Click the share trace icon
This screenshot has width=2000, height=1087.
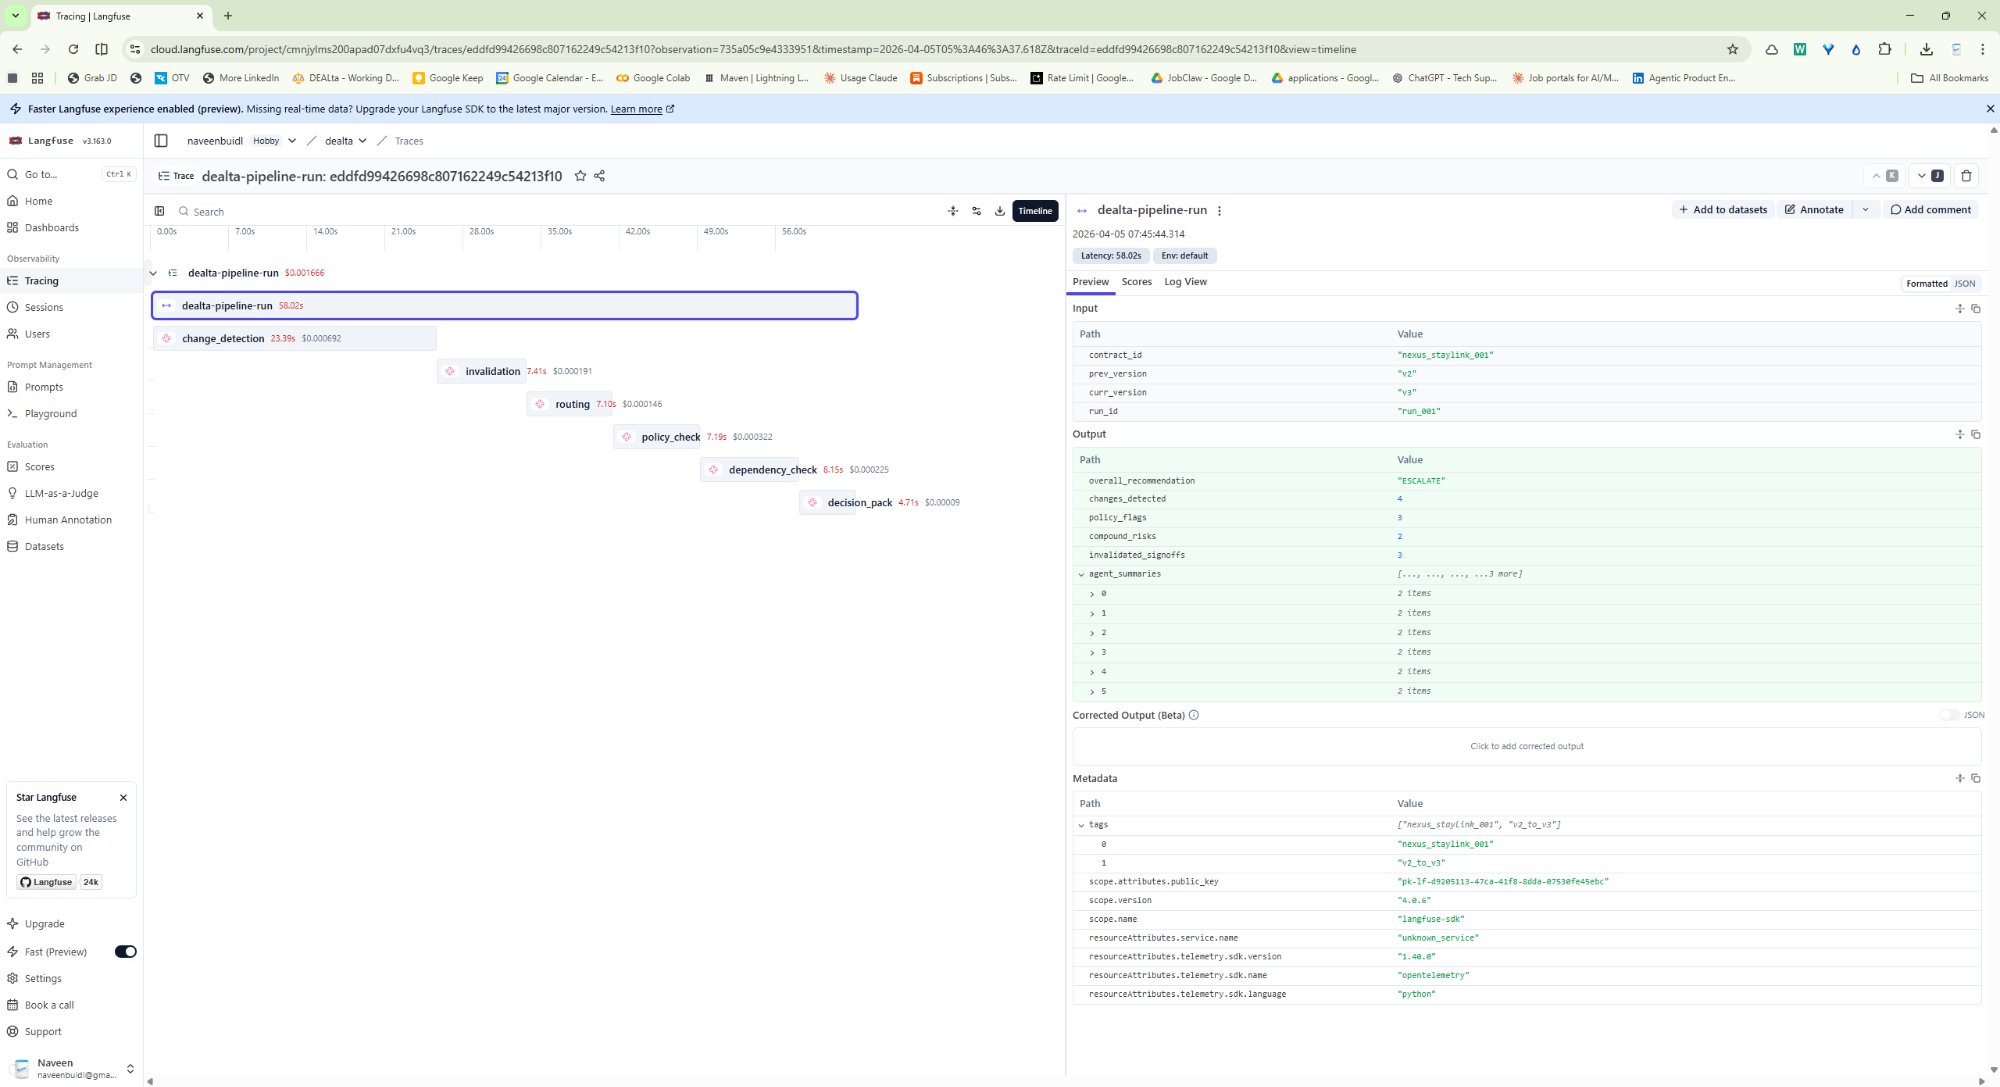[600, 176]
